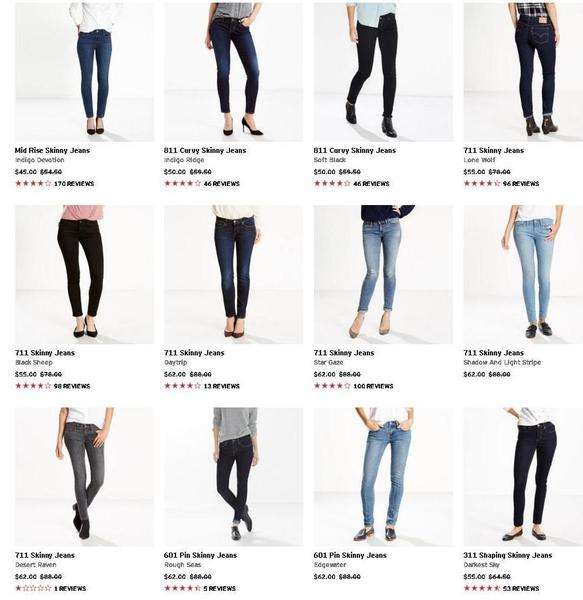Image resolution: width=583 pixels, height=600 pixels.
Task: Click the 311 Shaping Skinny Jeans title
Action: click(508, 555)
